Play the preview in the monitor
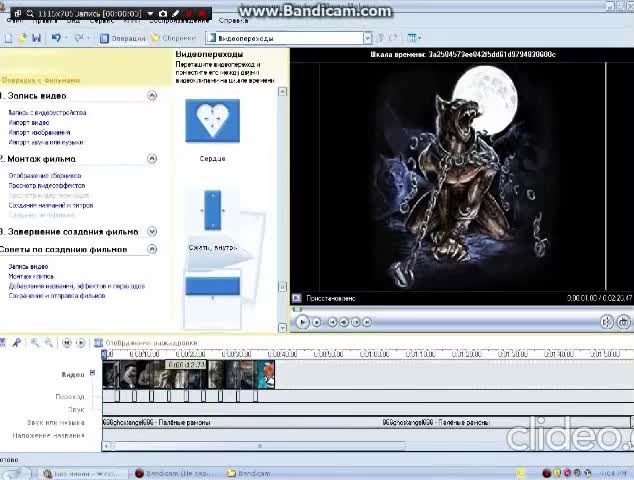The width and height of the screenshot is (634, 480). coord(302,322)
